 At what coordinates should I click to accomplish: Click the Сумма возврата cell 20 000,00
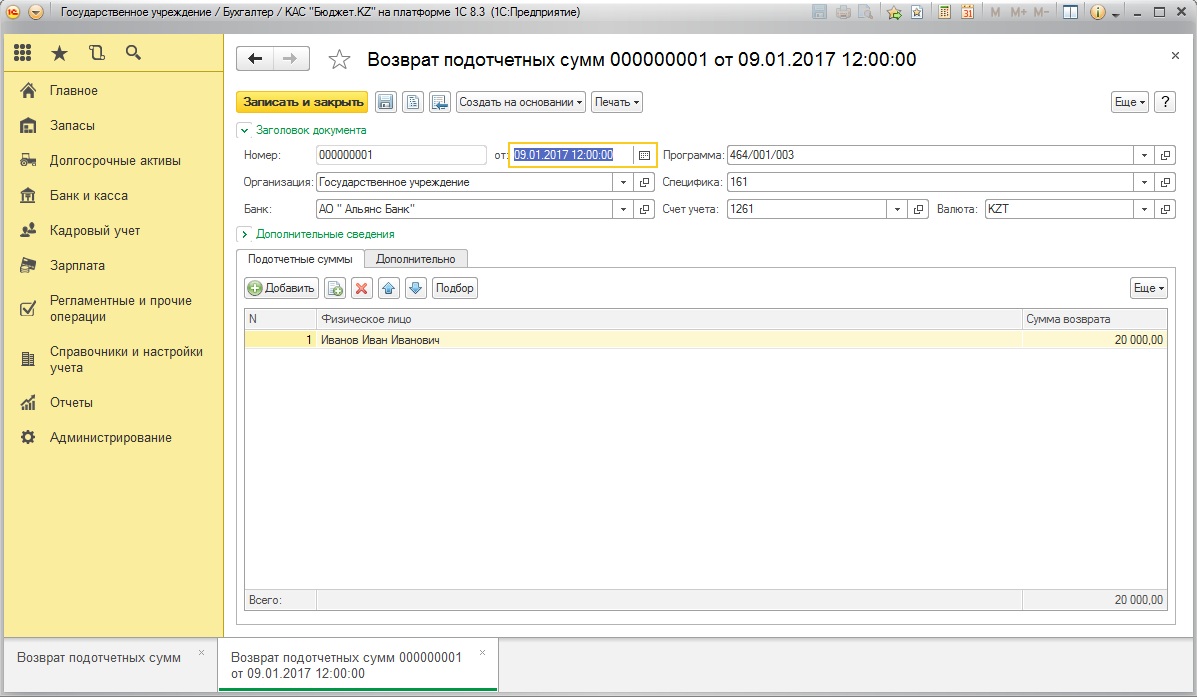[1095, 340]
